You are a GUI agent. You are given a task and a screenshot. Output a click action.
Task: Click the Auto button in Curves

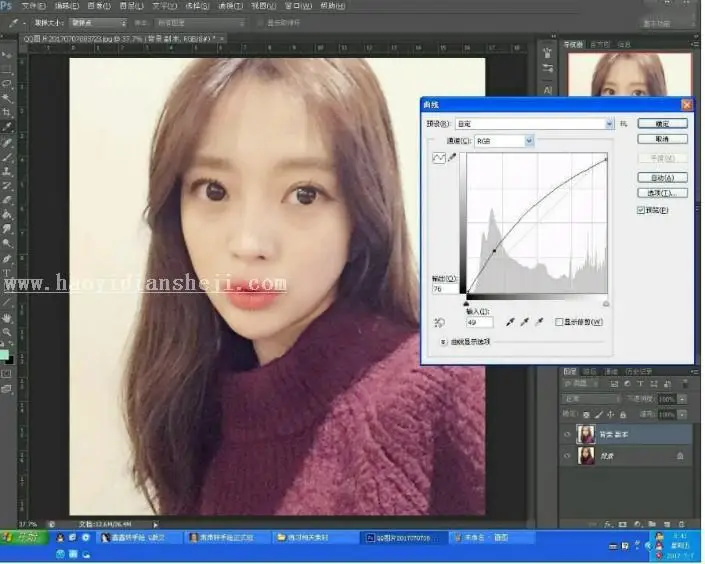662,178
